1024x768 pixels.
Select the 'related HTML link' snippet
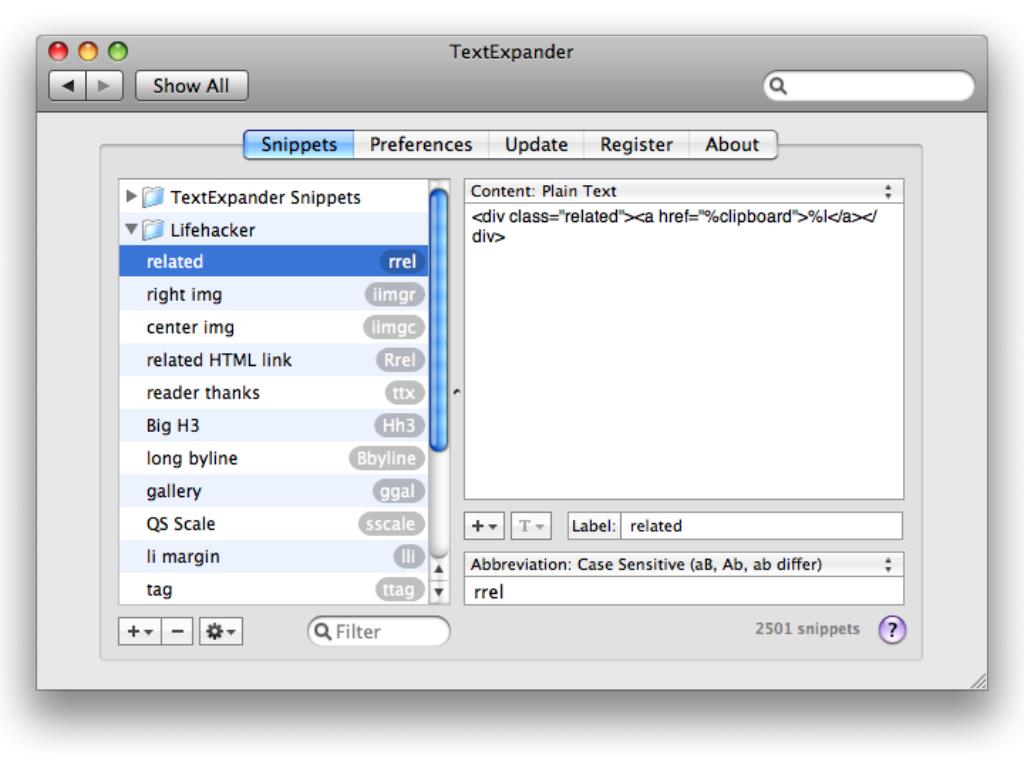[x=274, y=360]
